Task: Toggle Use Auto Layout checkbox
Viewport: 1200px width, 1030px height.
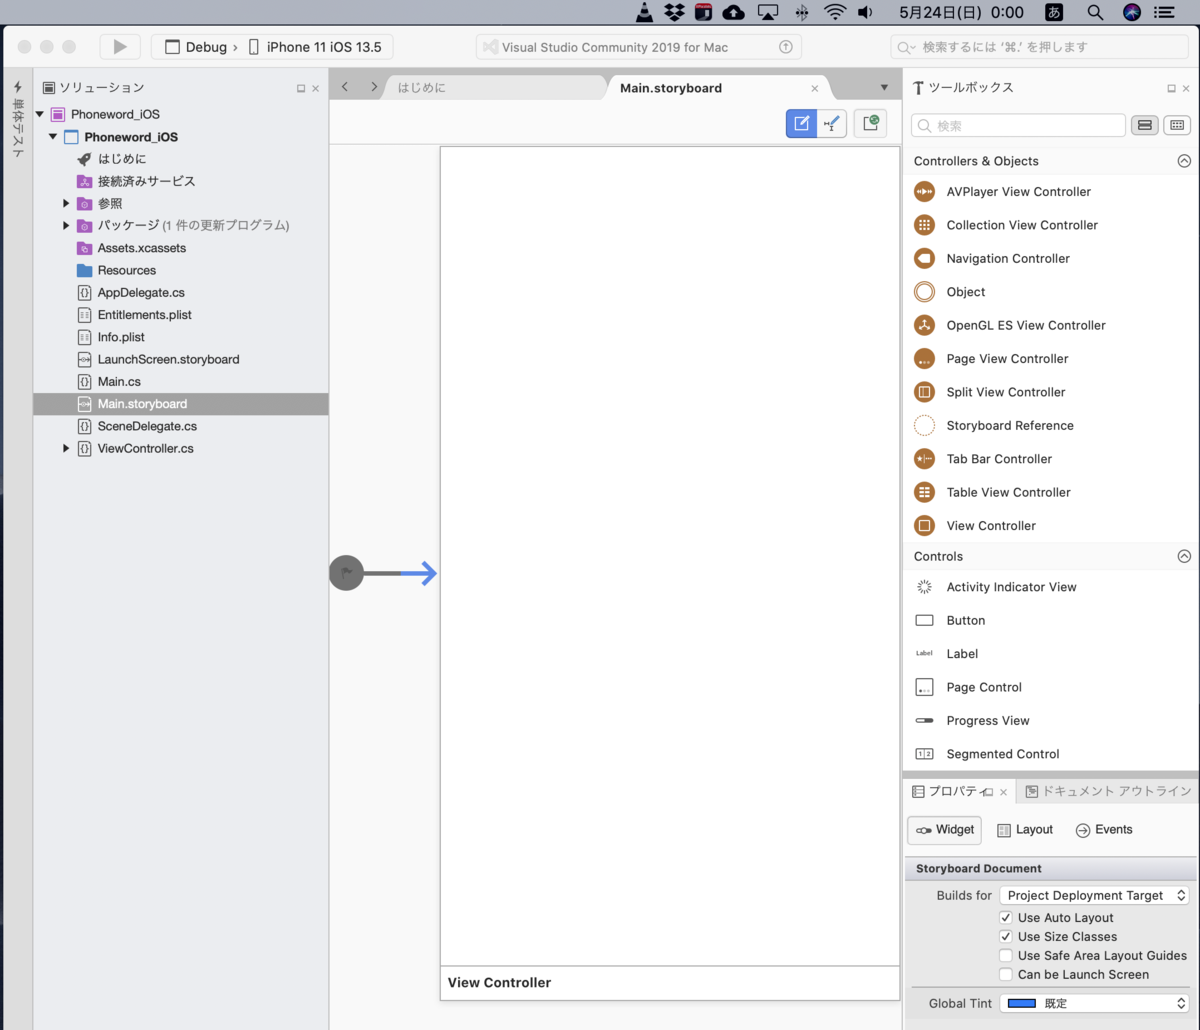Action: [1006, 918]
